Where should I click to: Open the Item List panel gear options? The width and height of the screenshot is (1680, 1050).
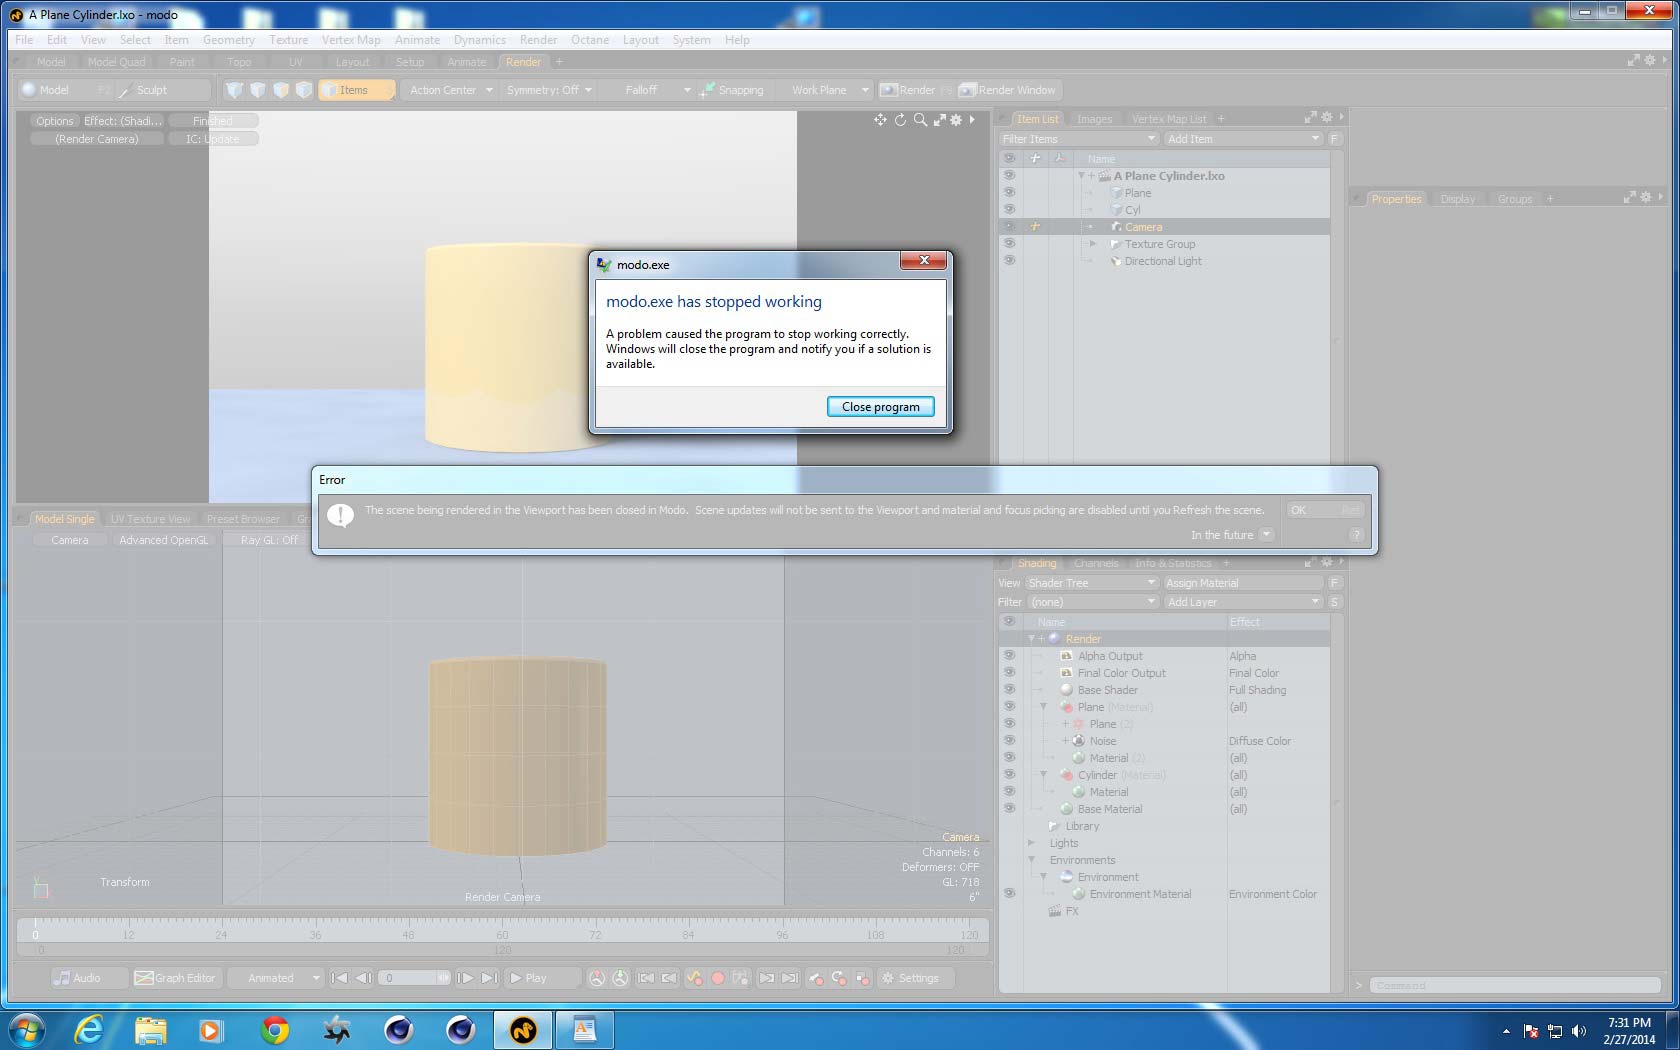[1327, 118]
